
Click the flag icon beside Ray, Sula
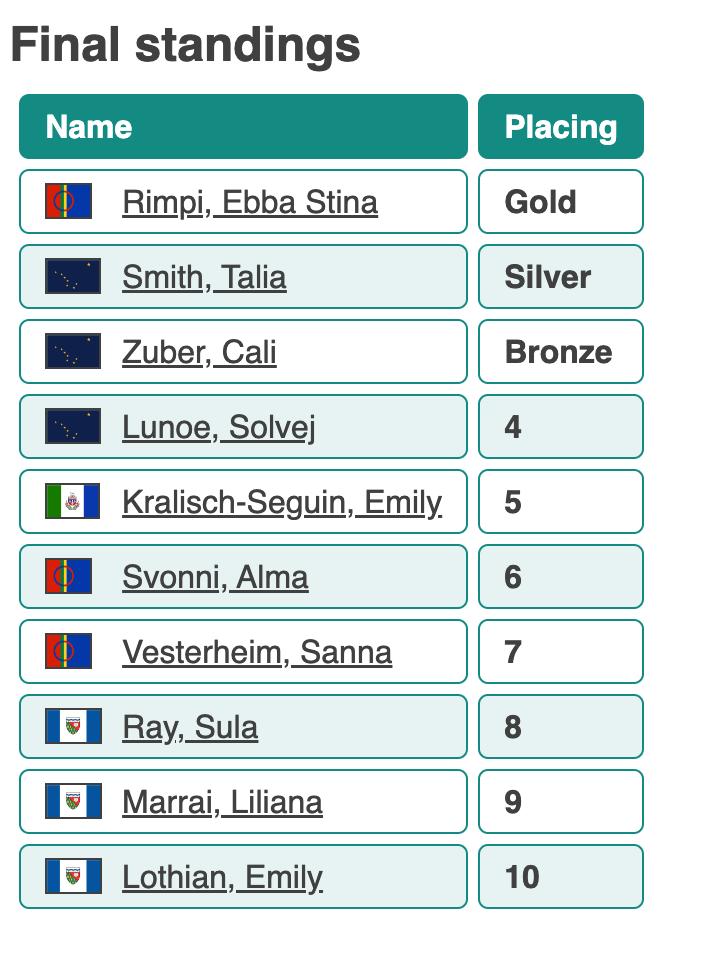[x=73, y=726]
